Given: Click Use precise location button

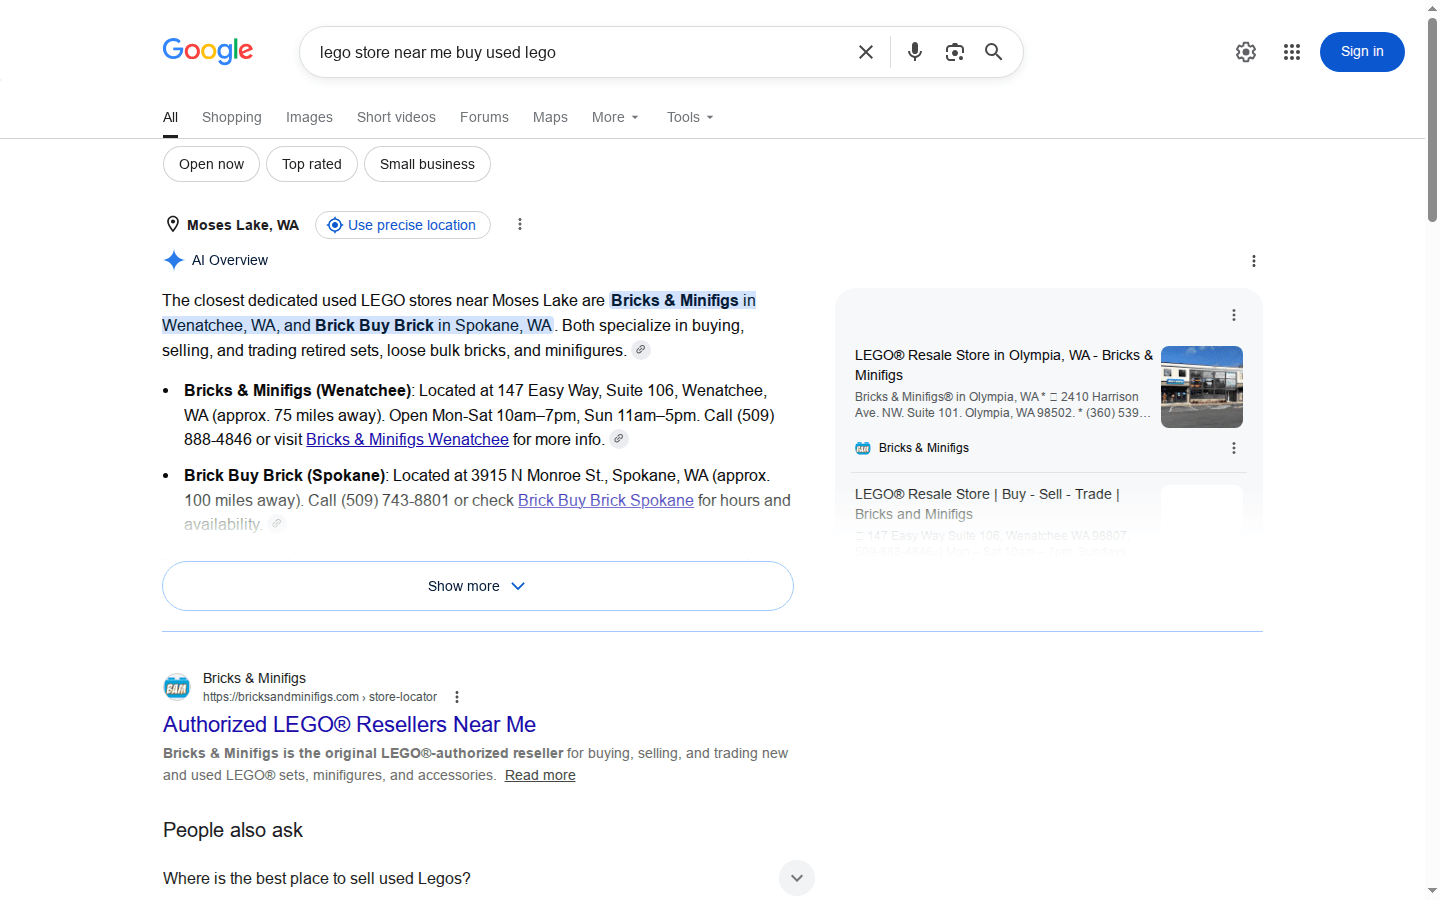Looking at the screenshot, I should (403, 225).
